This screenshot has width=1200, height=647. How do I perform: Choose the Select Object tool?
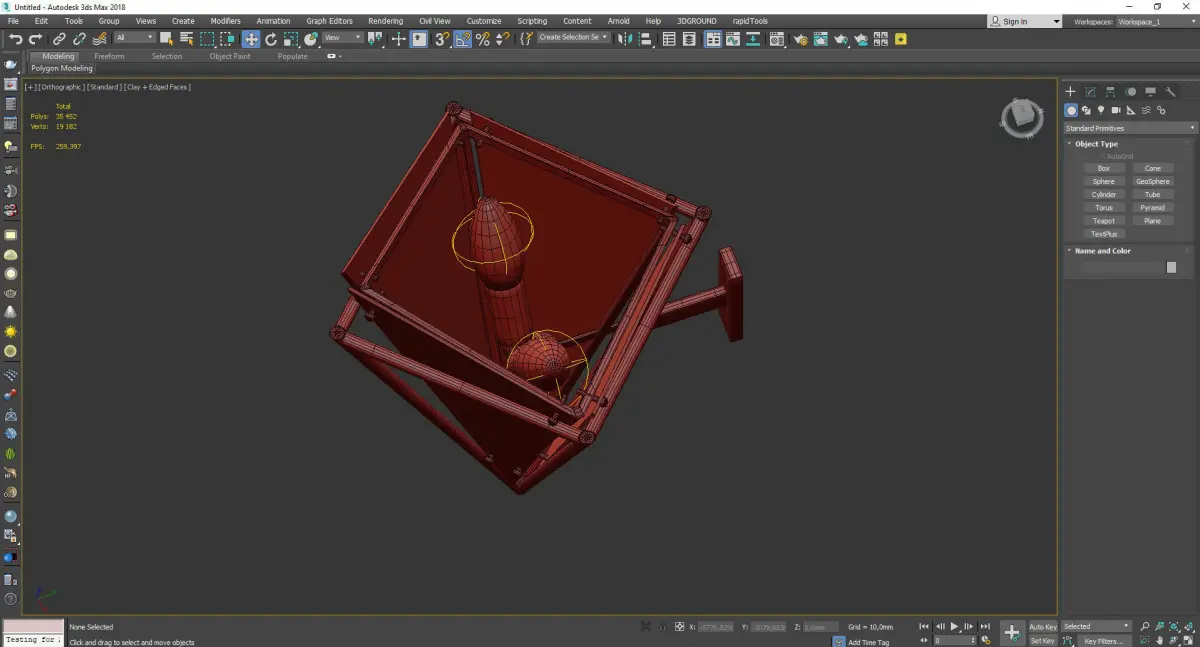pos(166,39)
